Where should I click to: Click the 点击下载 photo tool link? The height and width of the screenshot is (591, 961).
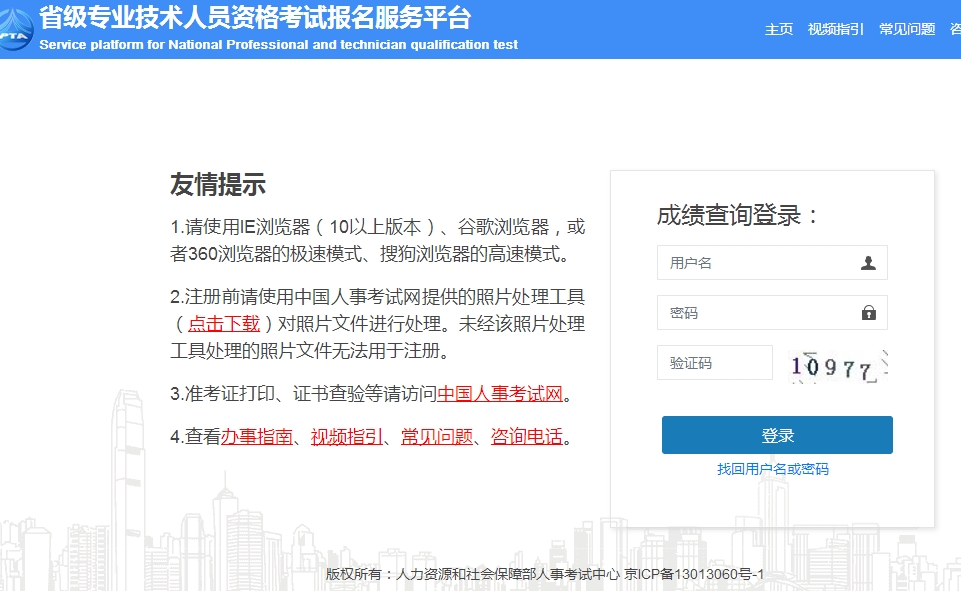click(x=224, y=323)
